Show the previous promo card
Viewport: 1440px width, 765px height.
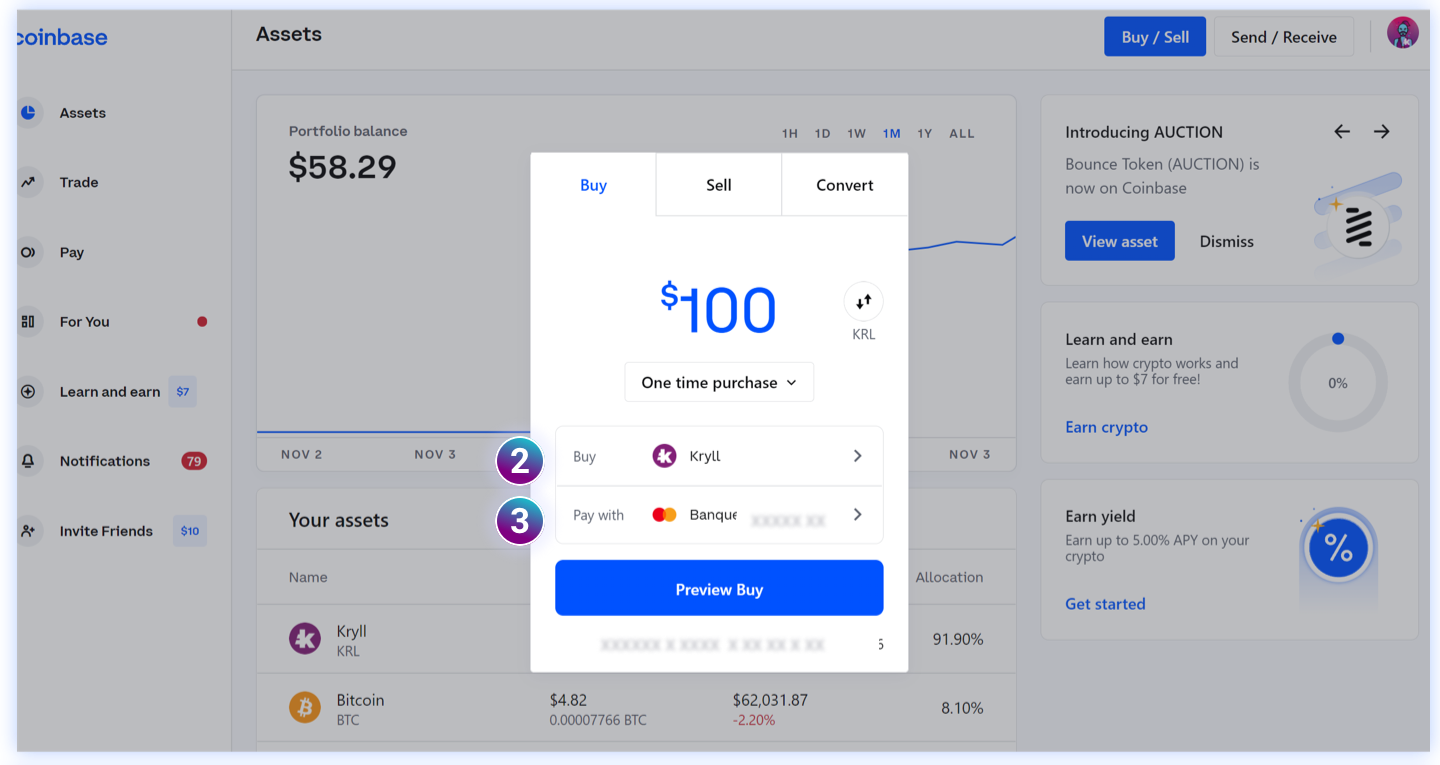[1342, 132]
